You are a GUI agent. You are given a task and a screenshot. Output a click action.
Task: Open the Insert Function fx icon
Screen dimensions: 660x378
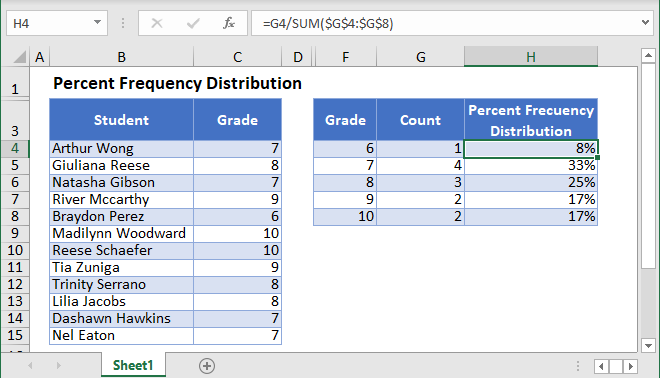tap(229, 23)
